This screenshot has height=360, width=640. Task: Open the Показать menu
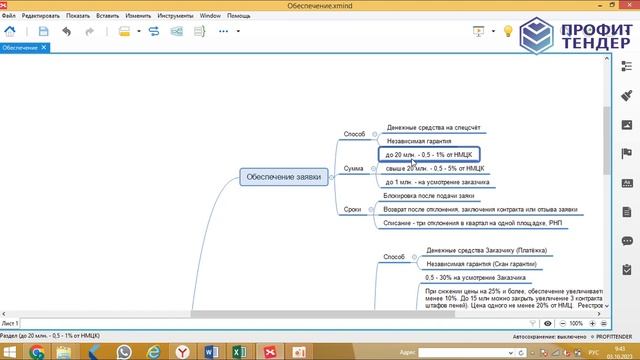78,16
